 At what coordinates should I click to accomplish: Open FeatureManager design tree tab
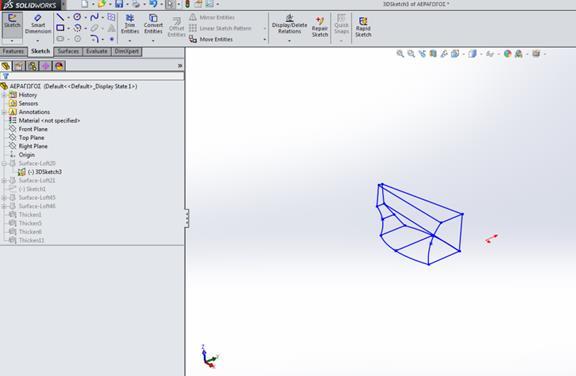[x=6, y=66]
